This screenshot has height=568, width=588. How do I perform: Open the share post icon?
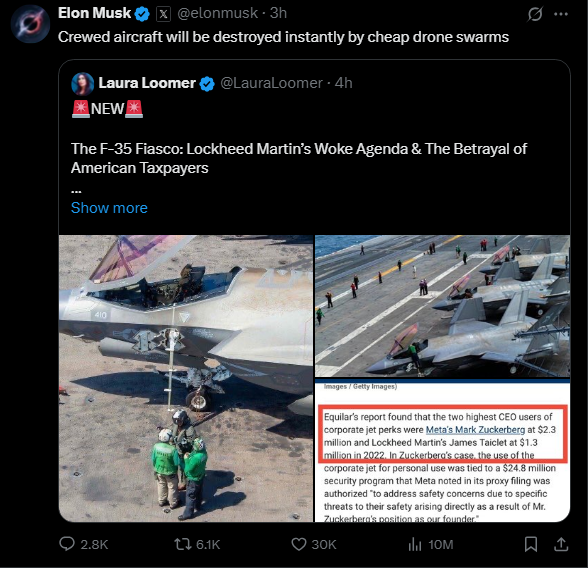tap(561, 544)
